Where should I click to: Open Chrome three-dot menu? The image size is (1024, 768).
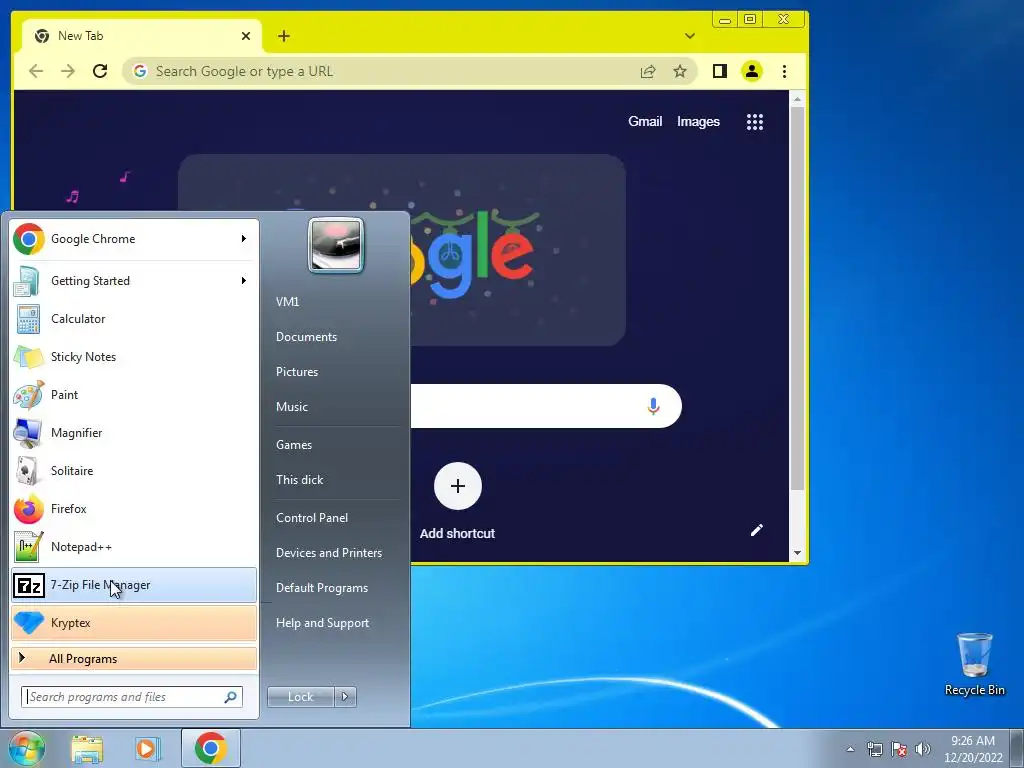tap(784, 71)
